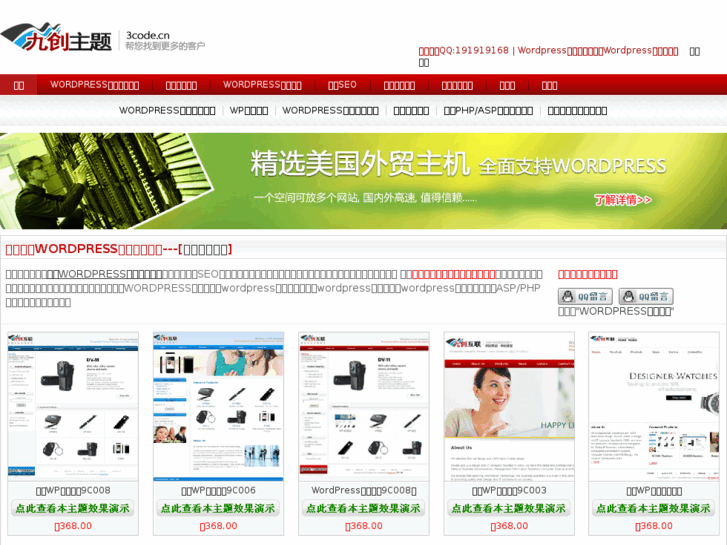Open the WP item in the gray sub-navigation
727x545 pixels.
(249, 110)
